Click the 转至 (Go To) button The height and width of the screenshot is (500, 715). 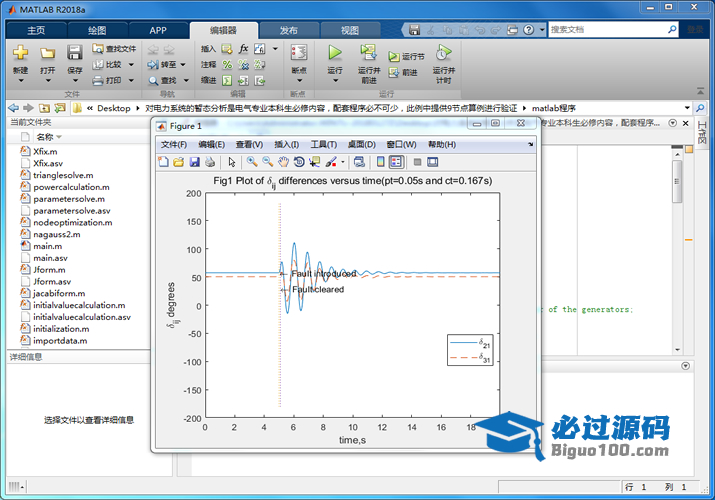coord(162,65)
